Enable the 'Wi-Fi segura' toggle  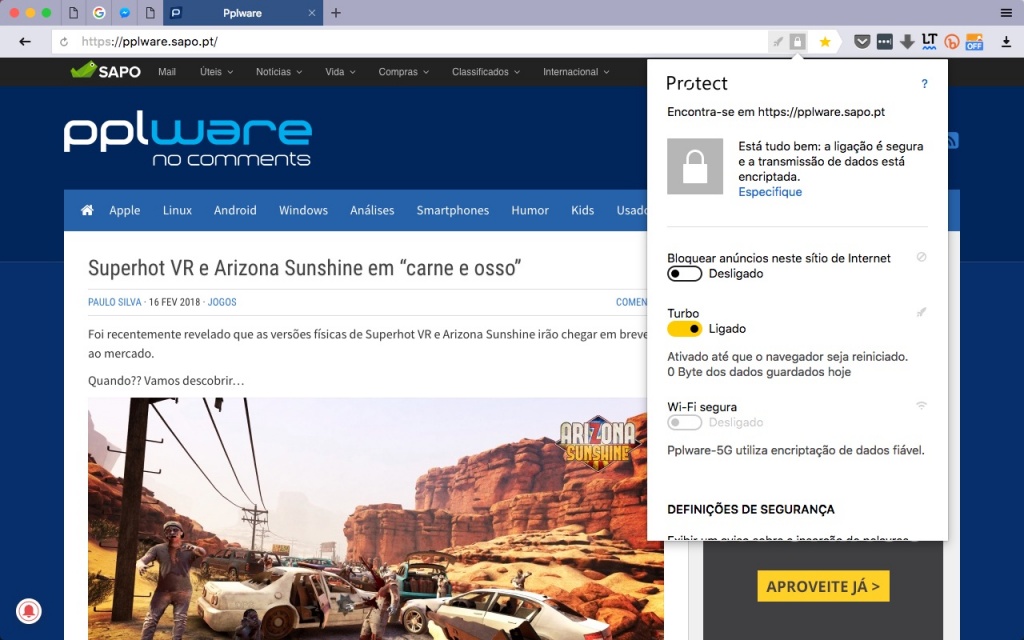(x=684, y=422)
